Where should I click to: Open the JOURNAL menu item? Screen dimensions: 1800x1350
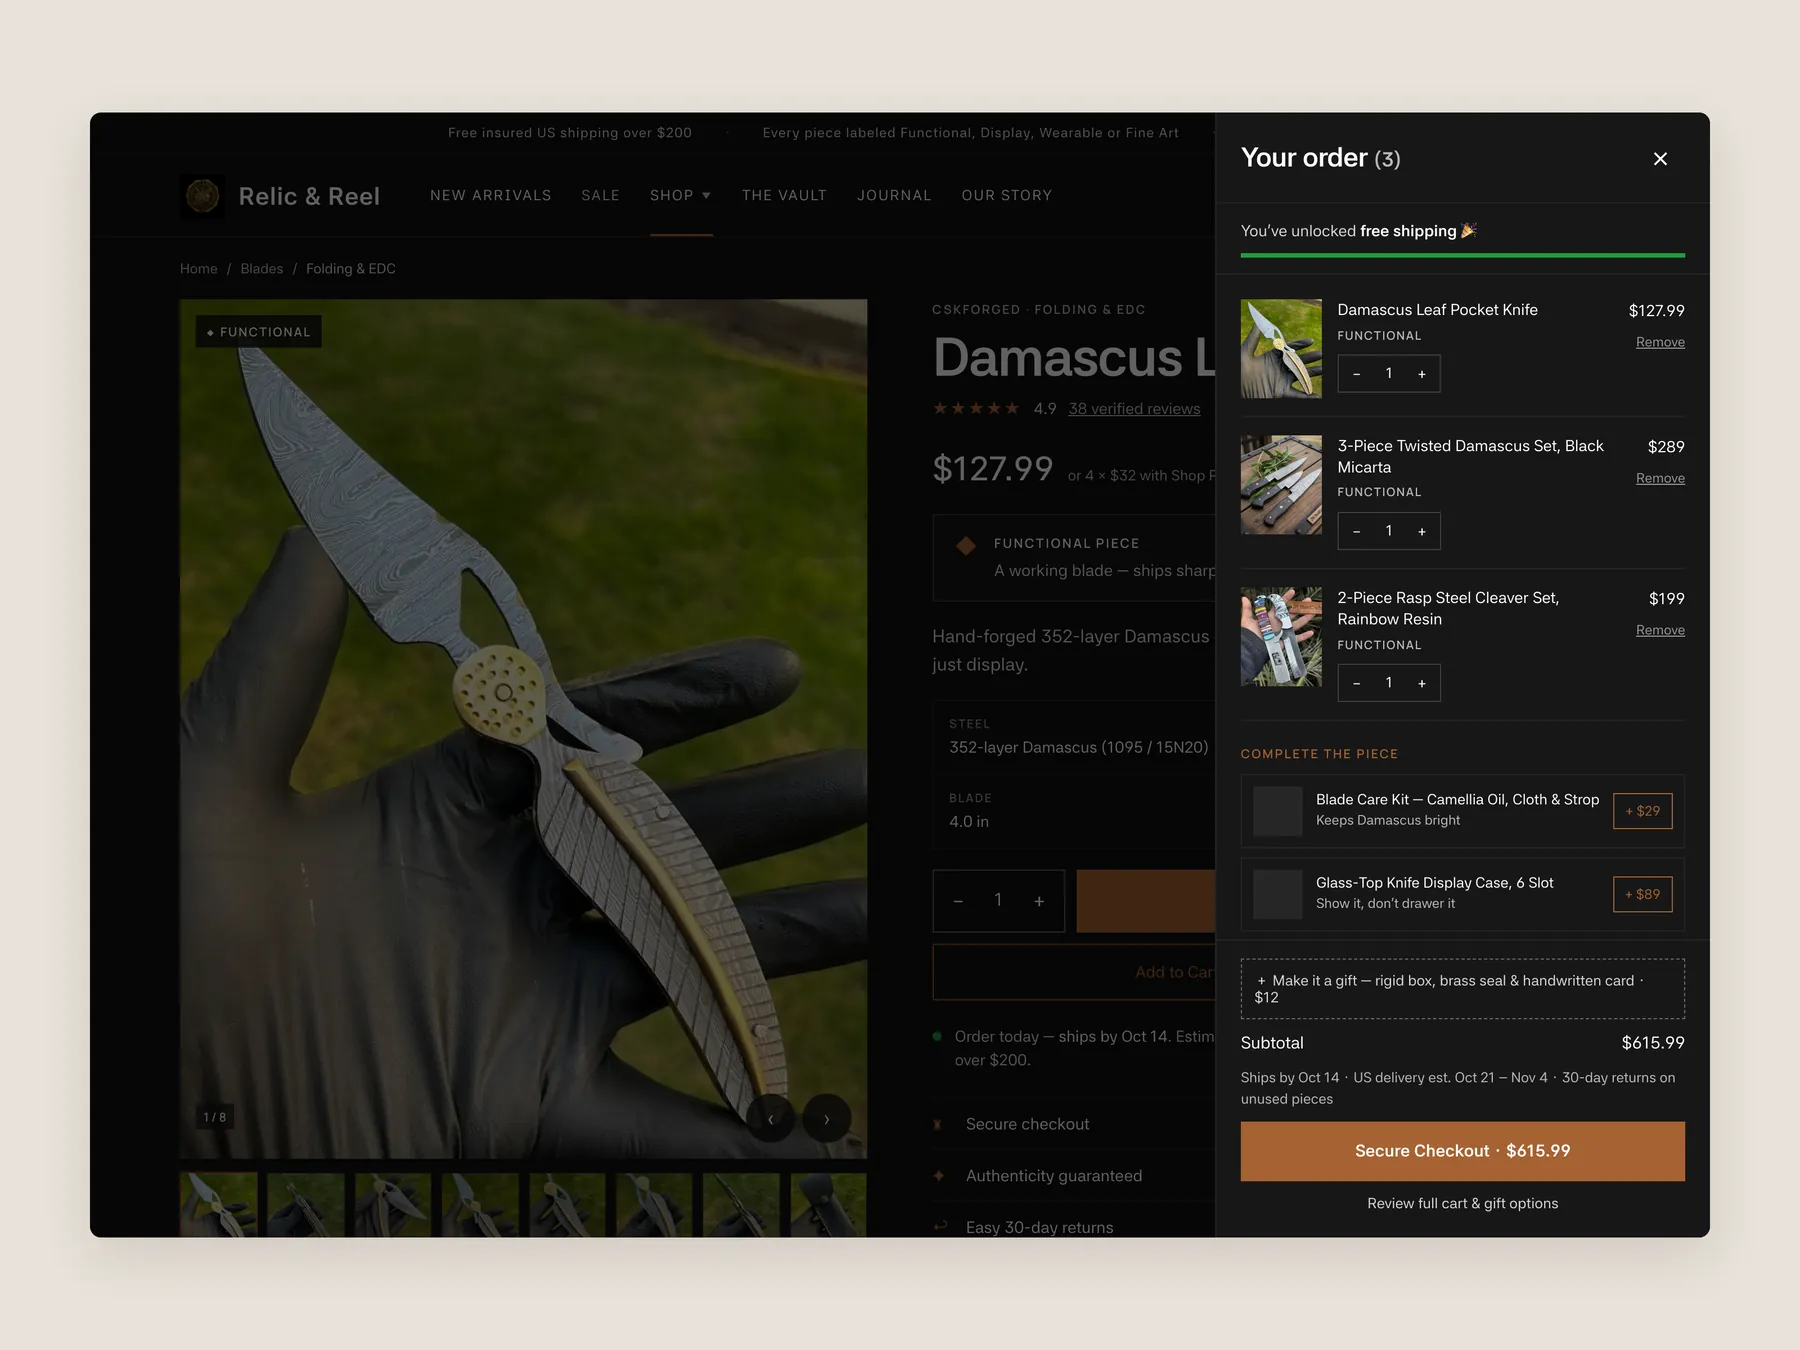(x=894, y=195)
